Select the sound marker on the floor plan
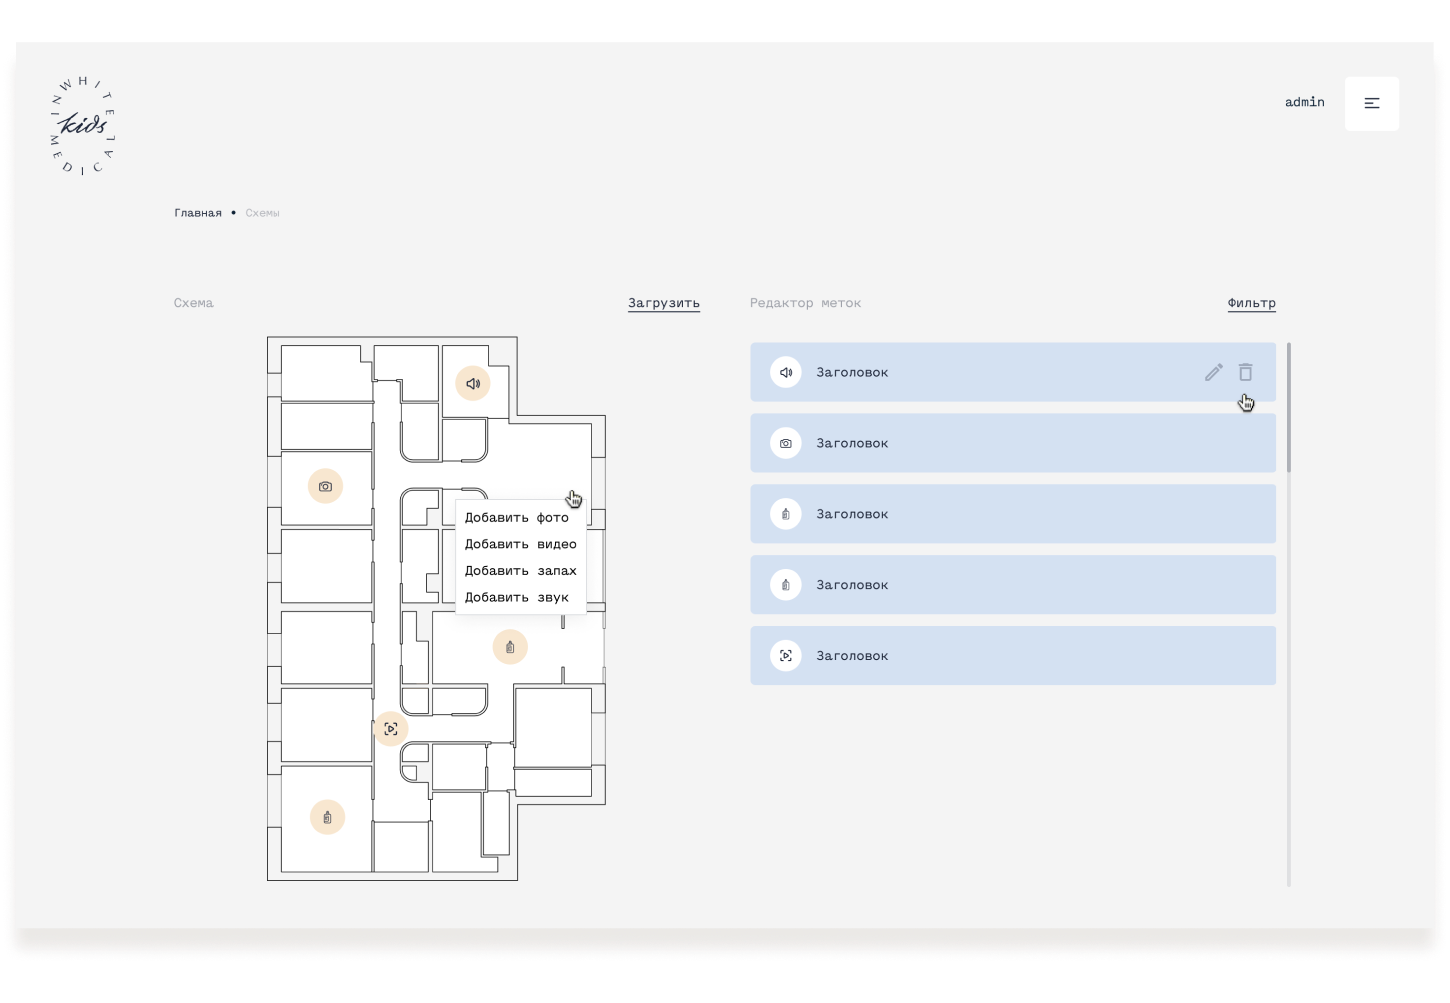The image size is (1450, 1003). coord(473,383)
